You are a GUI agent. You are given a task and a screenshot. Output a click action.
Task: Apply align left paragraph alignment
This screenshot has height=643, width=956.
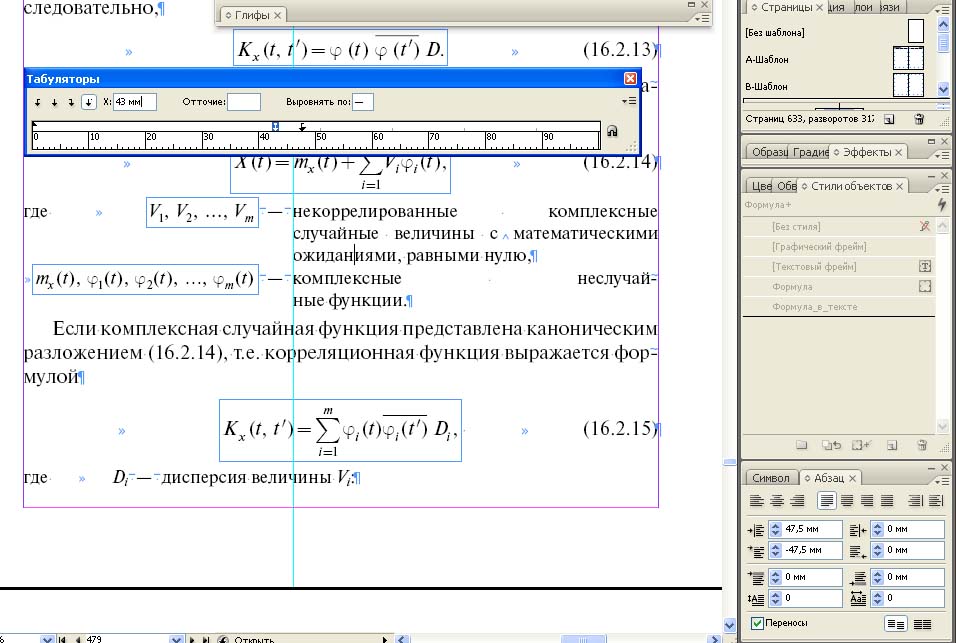pos(756,501)
